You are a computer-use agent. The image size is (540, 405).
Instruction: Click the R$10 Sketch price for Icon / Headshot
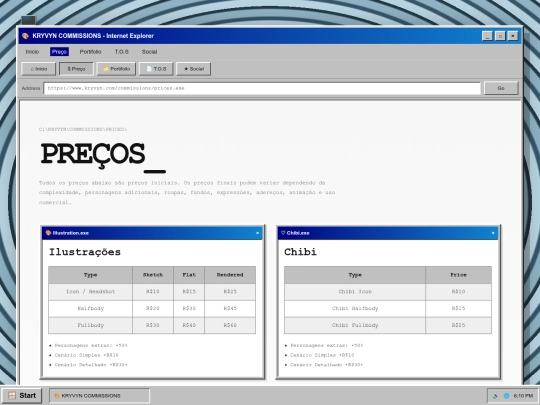coord(153,292)
